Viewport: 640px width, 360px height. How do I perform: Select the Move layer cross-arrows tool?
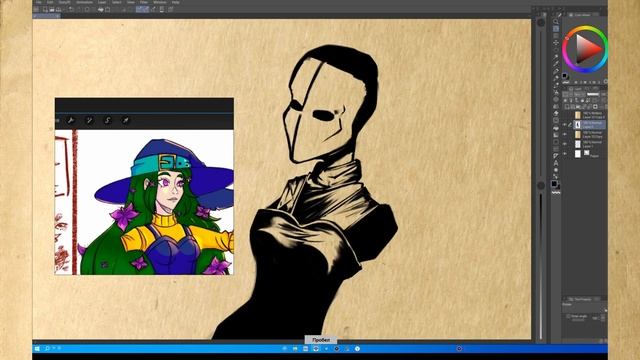[x=556, y=42]
